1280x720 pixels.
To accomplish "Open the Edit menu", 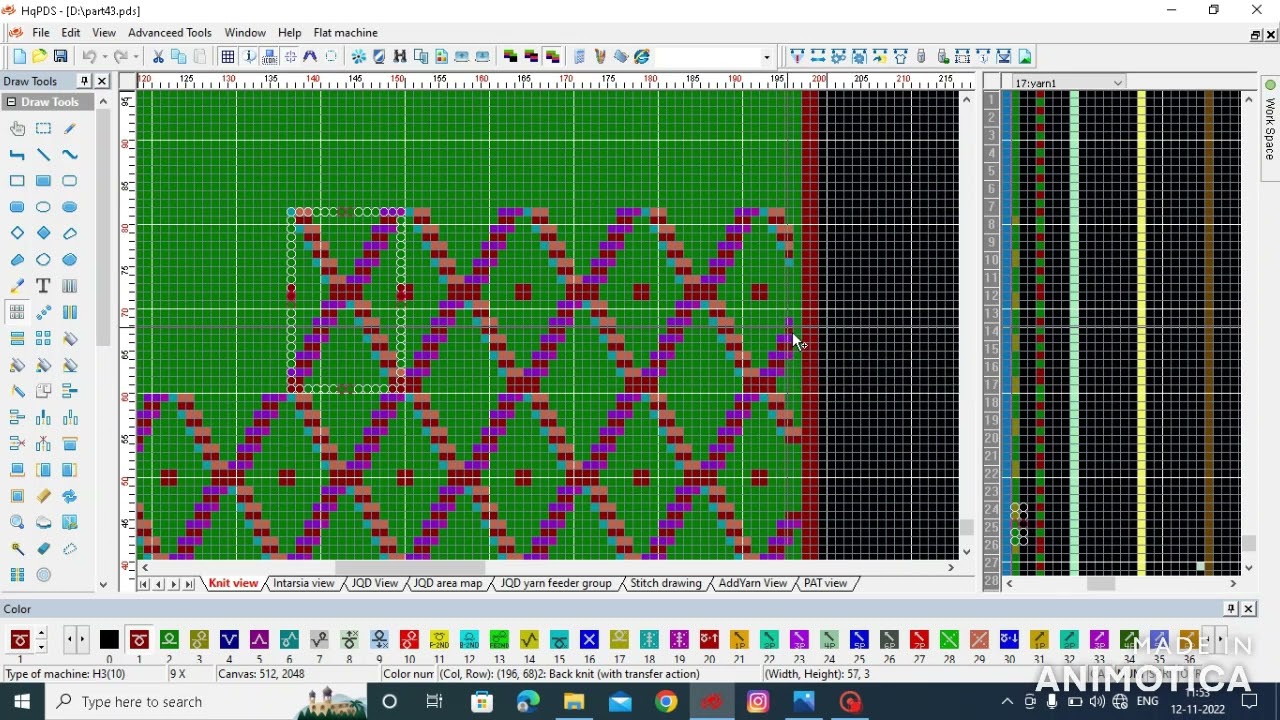I will (71, 33).
